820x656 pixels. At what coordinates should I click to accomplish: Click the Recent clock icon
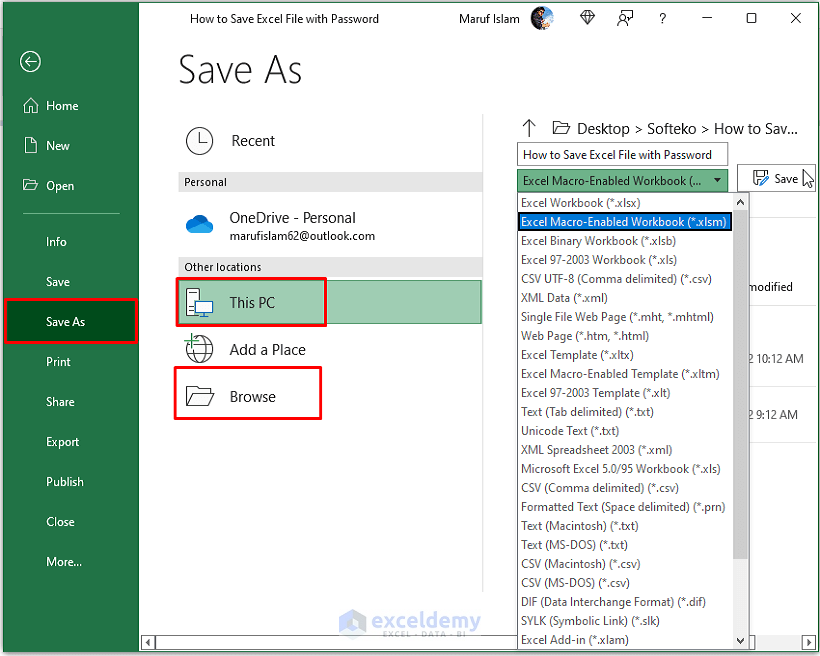(199, 141)
